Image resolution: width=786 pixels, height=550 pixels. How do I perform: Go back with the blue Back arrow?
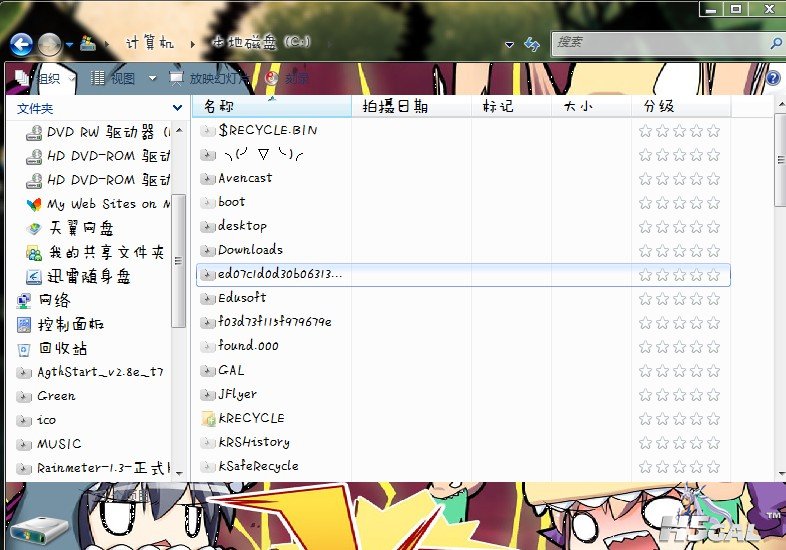coord(21,45)
